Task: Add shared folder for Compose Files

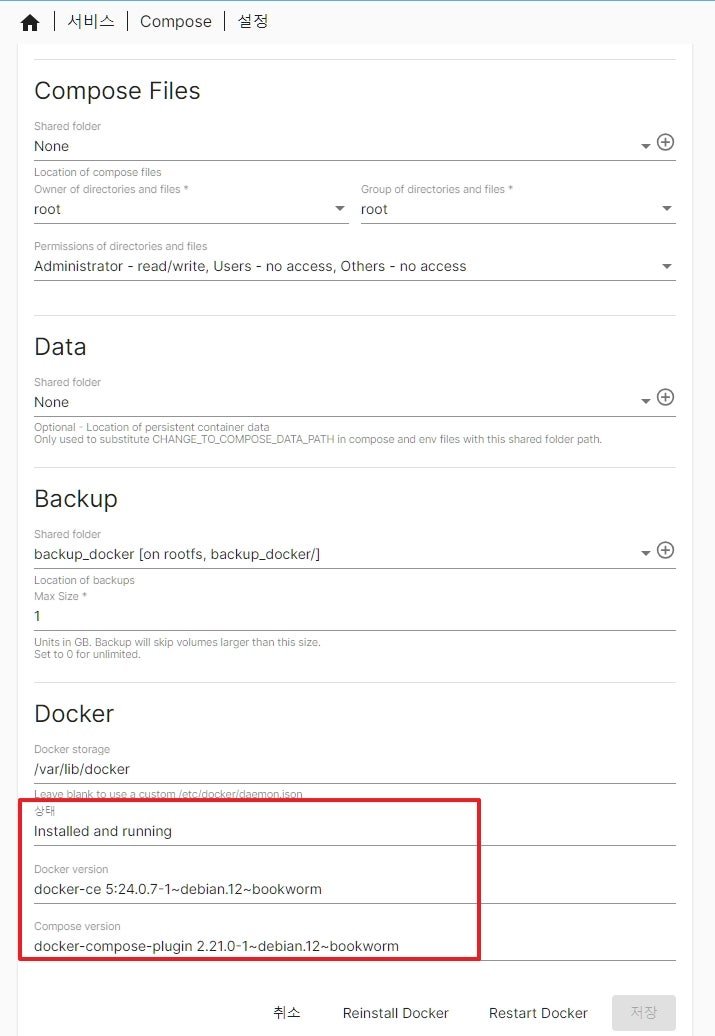Action: point(665,142)
